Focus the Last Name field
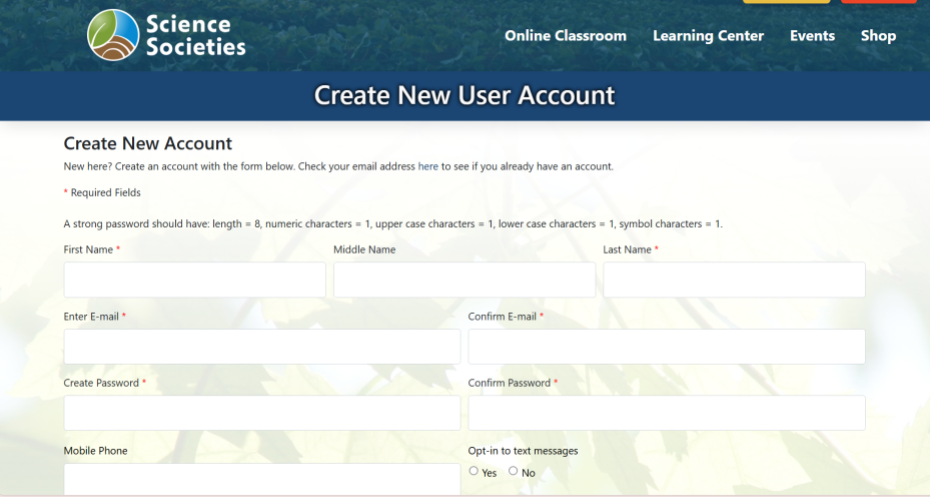 click(734, 279)
